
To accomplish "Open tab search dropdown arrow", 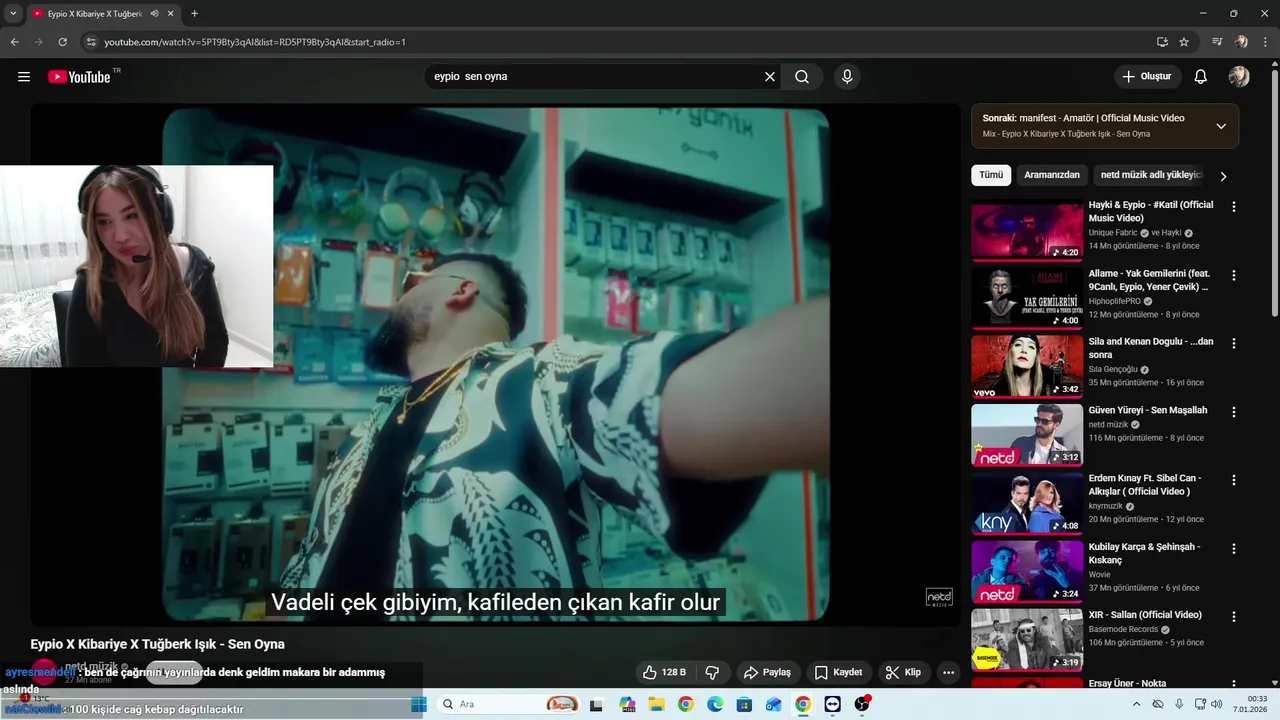I will point(13,14).
